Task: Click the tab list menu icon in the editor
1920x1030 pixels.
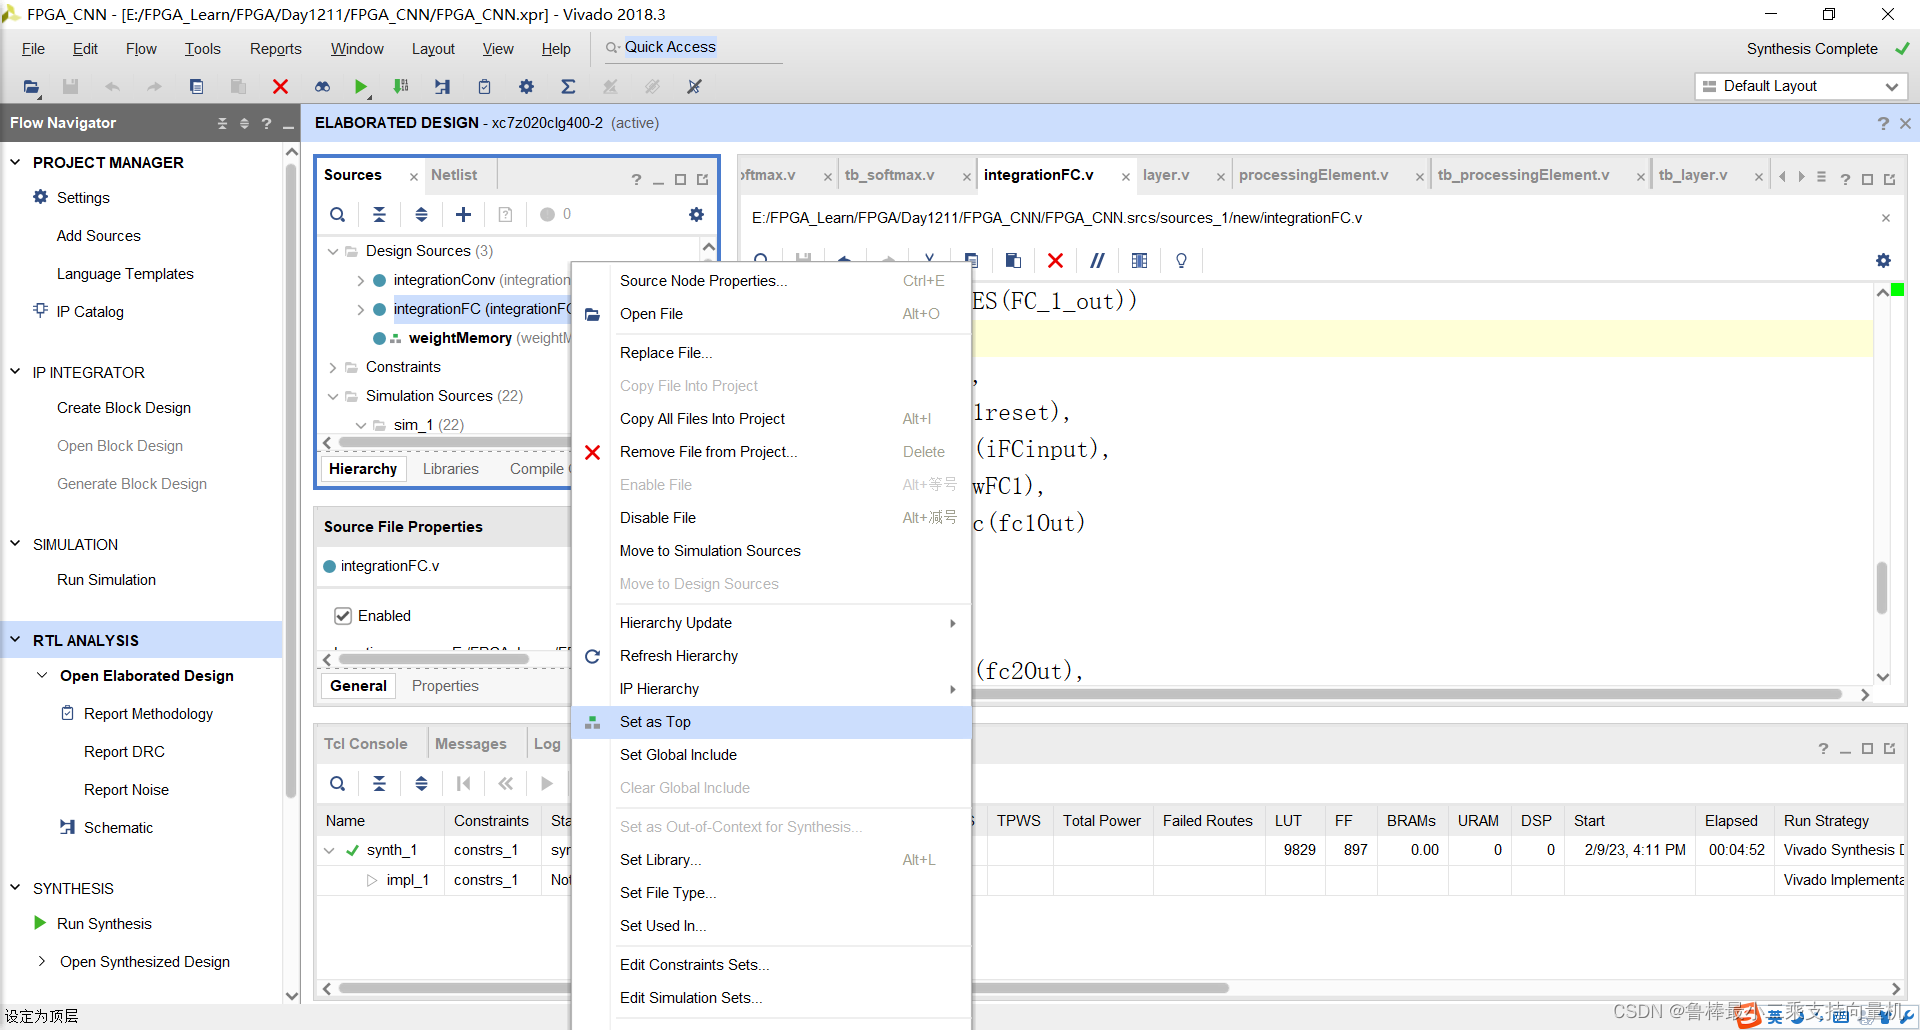Action: [x=1821, y=177]
